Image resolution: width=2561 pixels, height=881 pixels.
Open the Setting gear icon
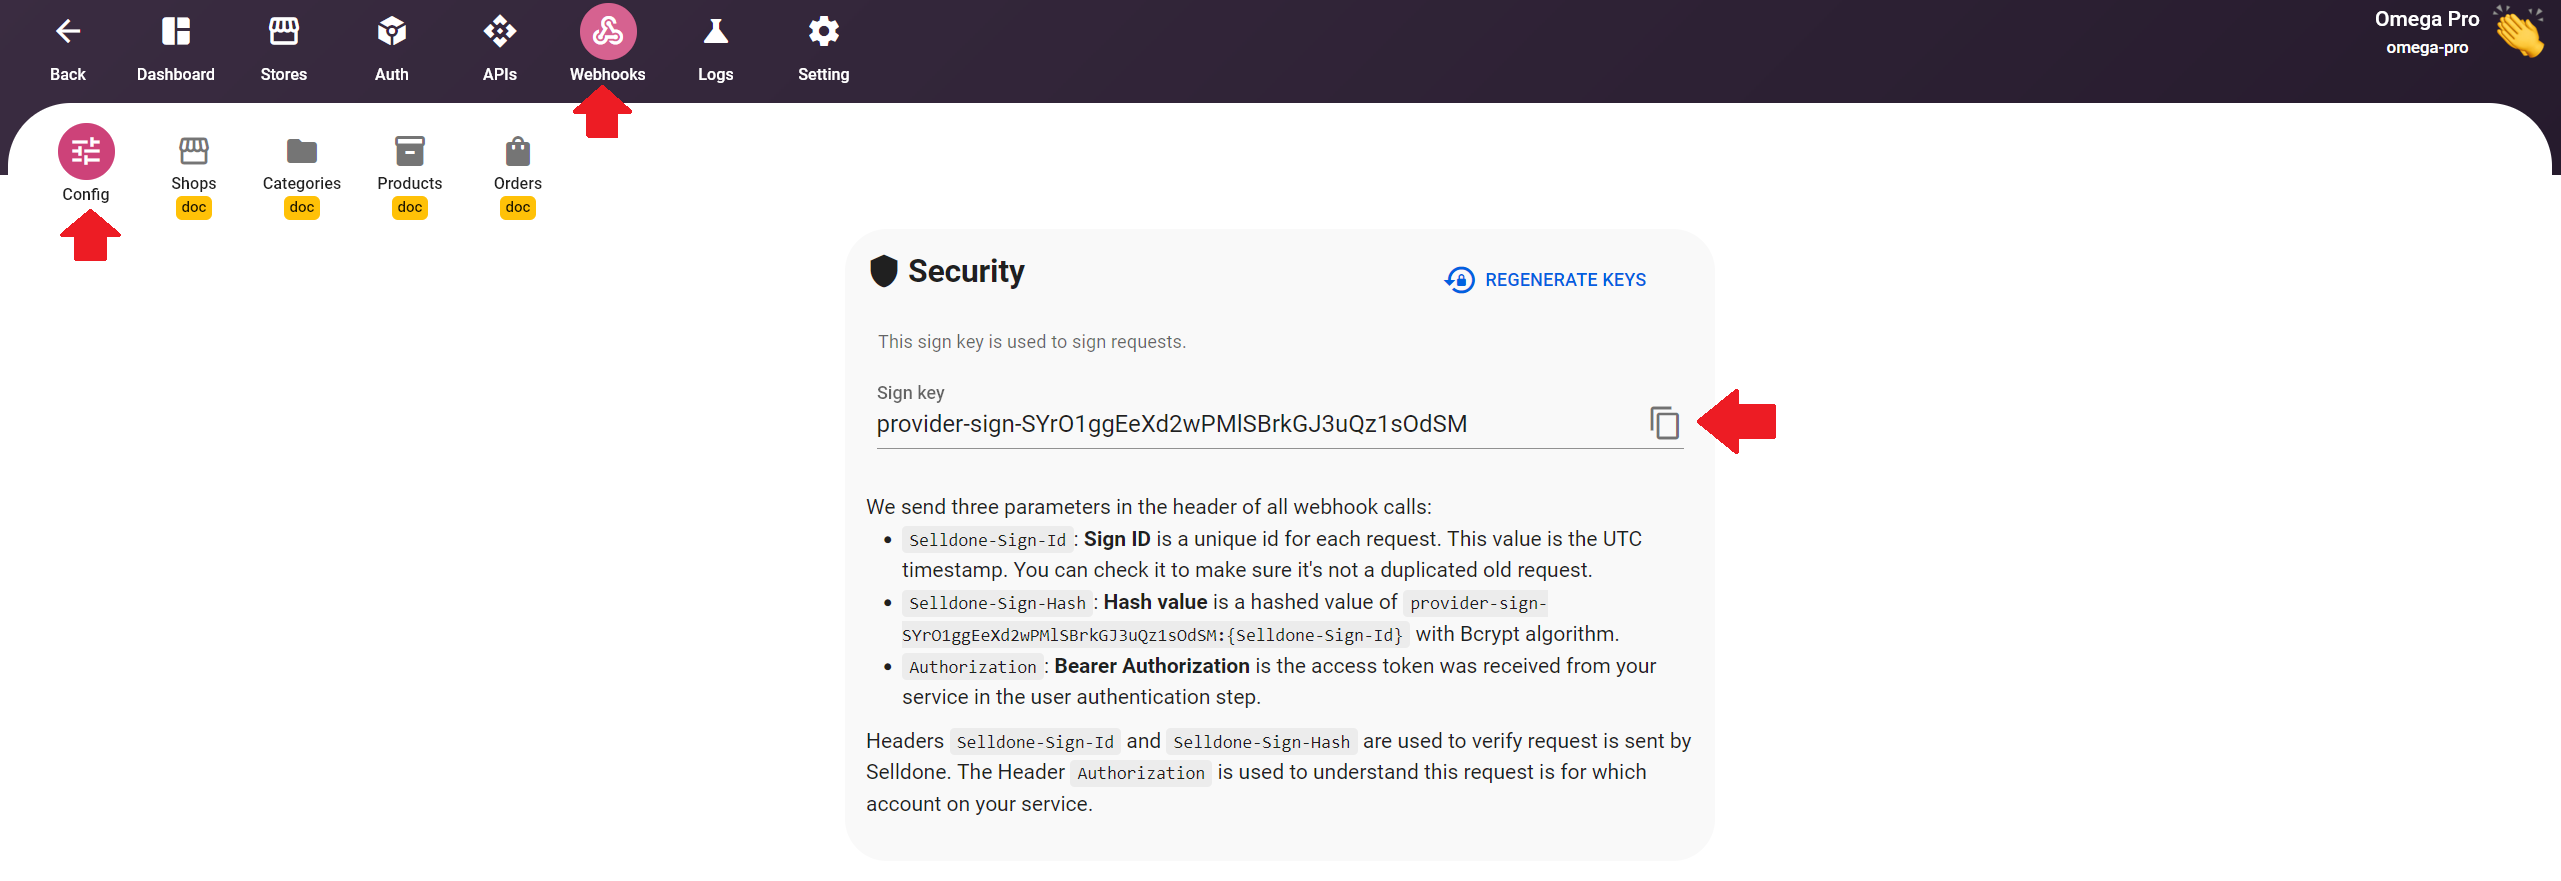point(824,32)
